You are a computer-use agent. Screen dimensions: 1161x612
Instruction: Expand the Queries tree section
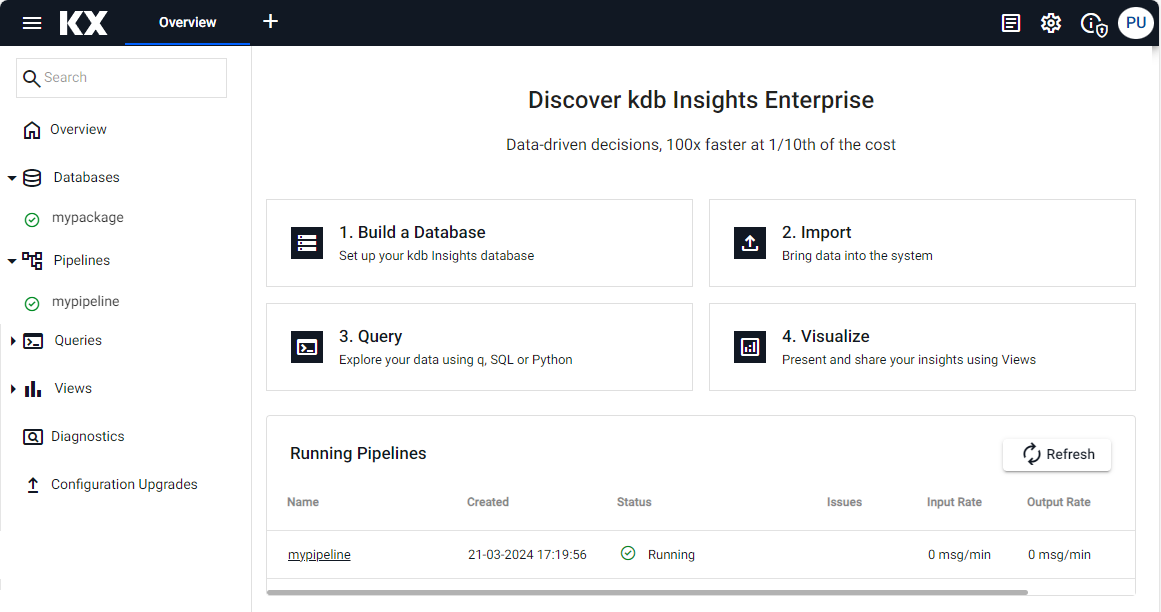[13, 340]
